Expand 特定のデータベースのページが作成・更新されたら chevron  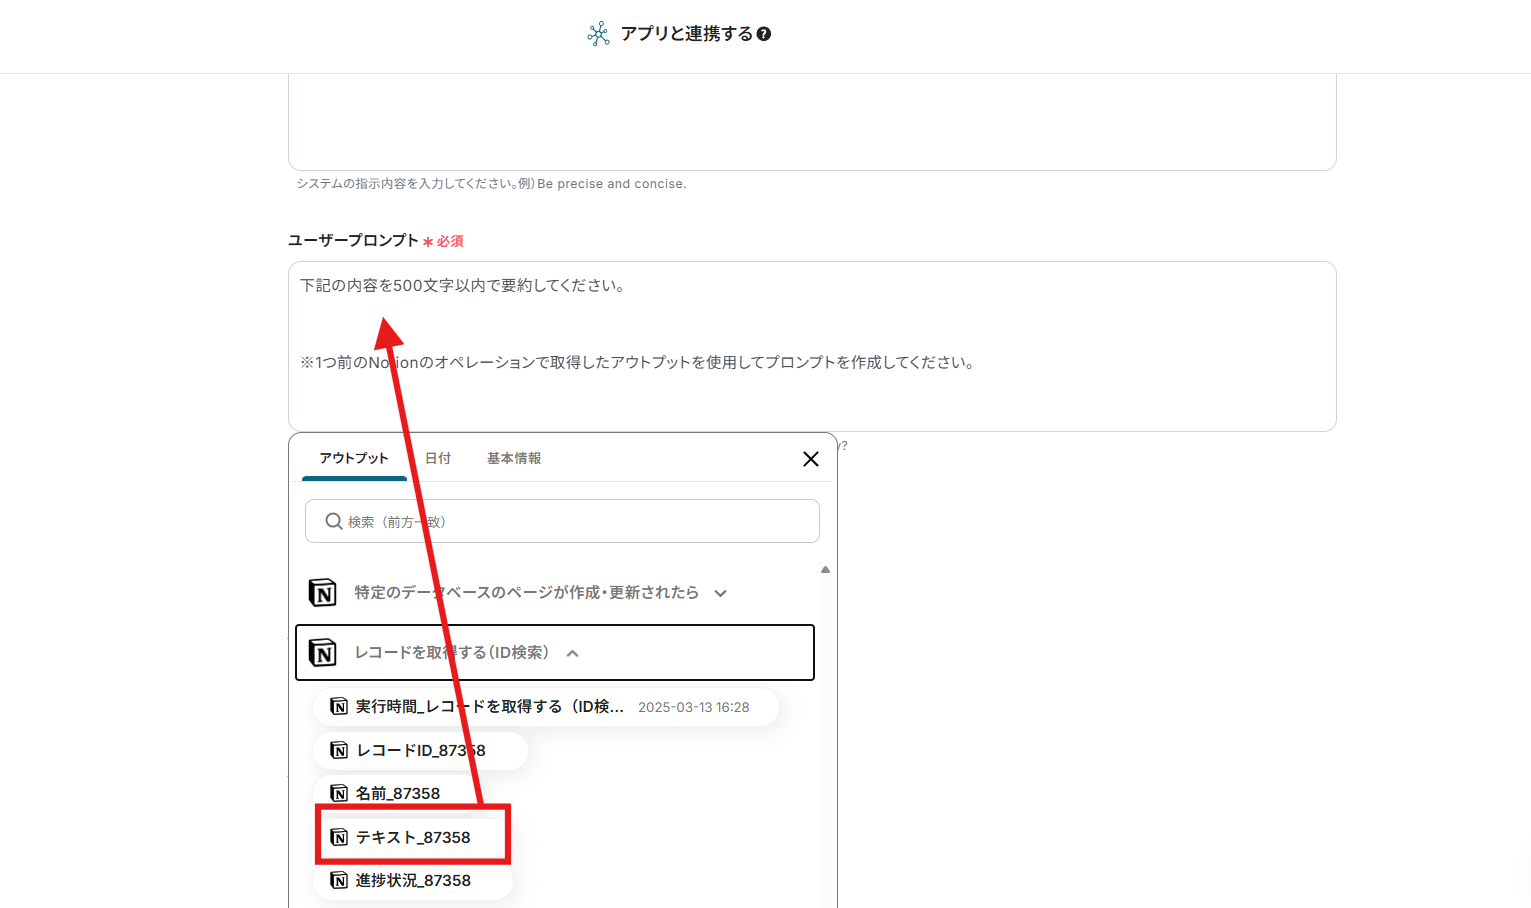[x=721, y=593]
